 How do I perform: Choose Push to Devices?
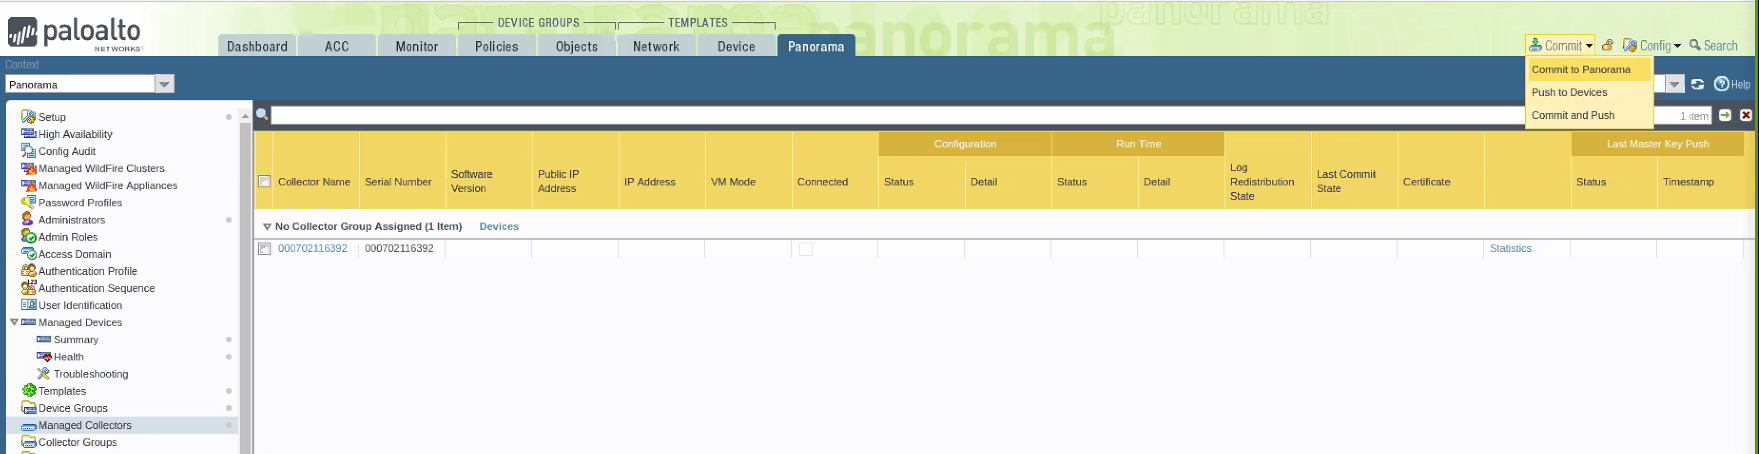pyautogui.click(x=1589, y=92)
